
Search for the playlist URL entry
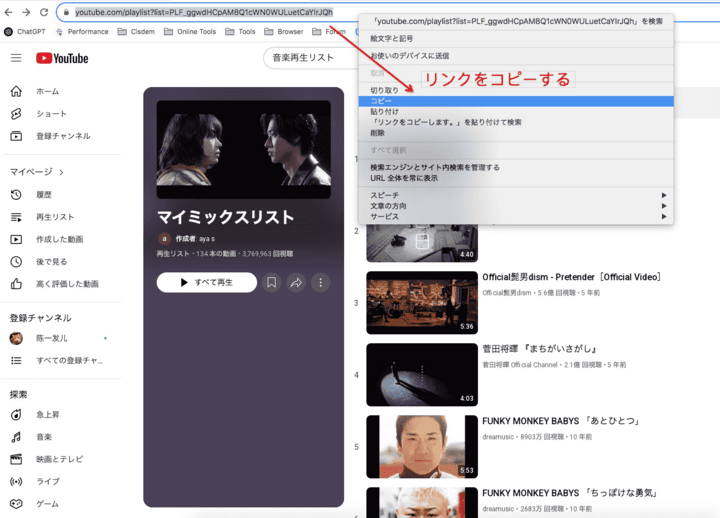click(x=516, y=21)
